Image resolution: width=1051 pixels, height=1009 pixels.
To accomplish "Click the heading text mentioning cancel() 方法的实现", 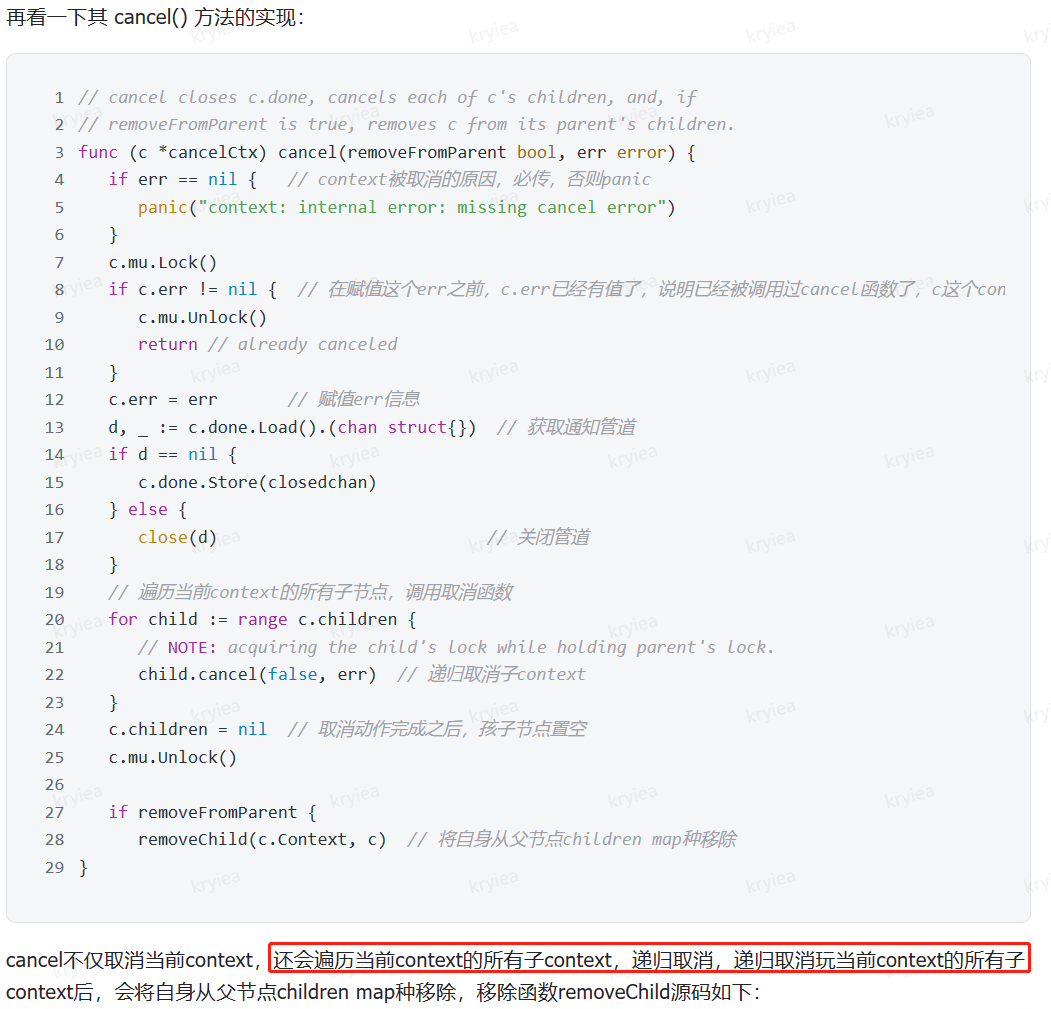I will 155,19.
